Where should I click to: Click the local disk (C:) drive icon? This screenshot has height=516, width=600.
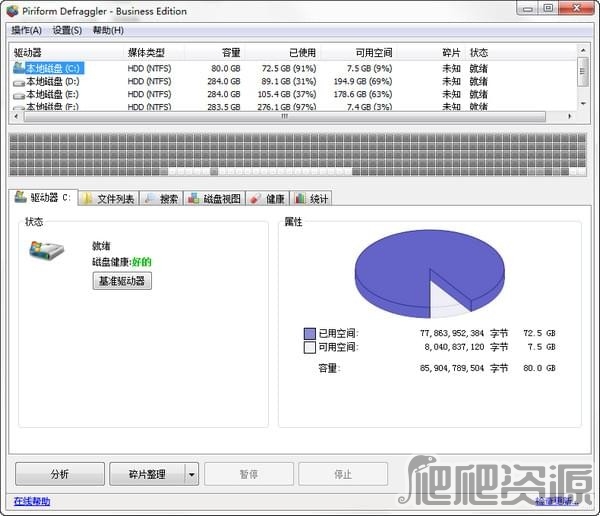pos(19,68)
